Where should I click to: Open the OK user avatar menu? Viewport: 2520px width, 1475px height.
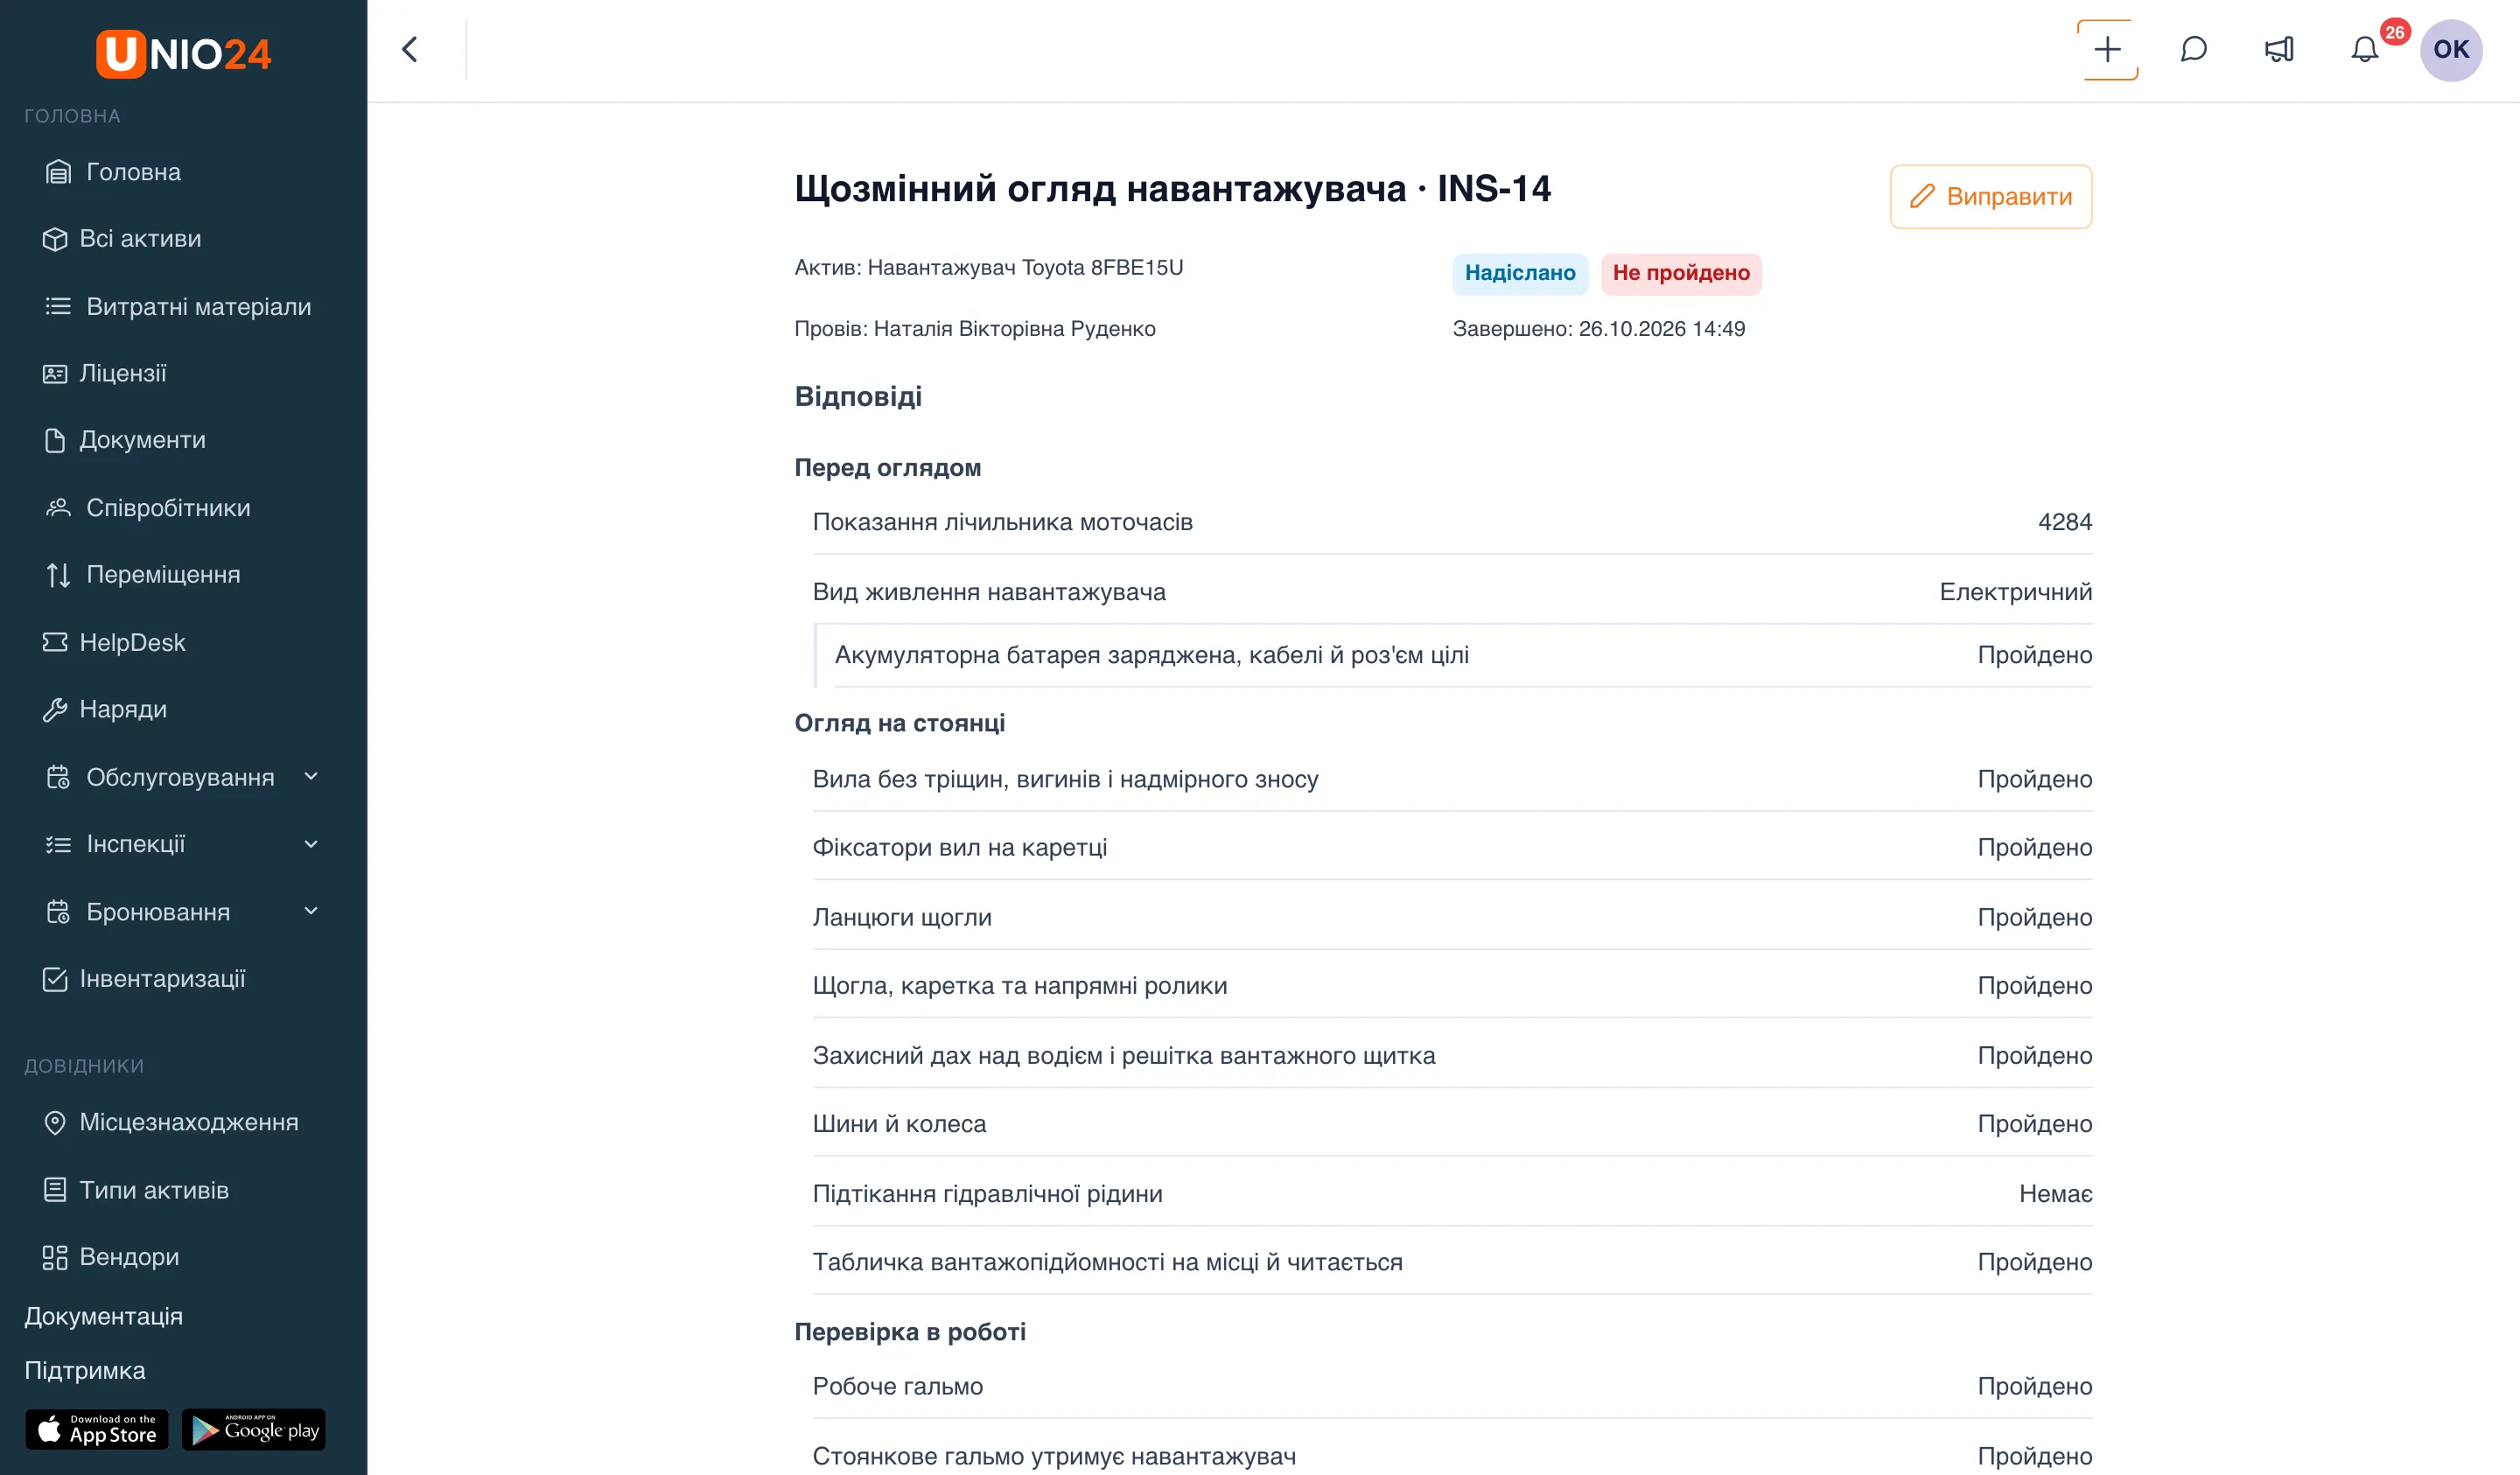click(2450, 50)
